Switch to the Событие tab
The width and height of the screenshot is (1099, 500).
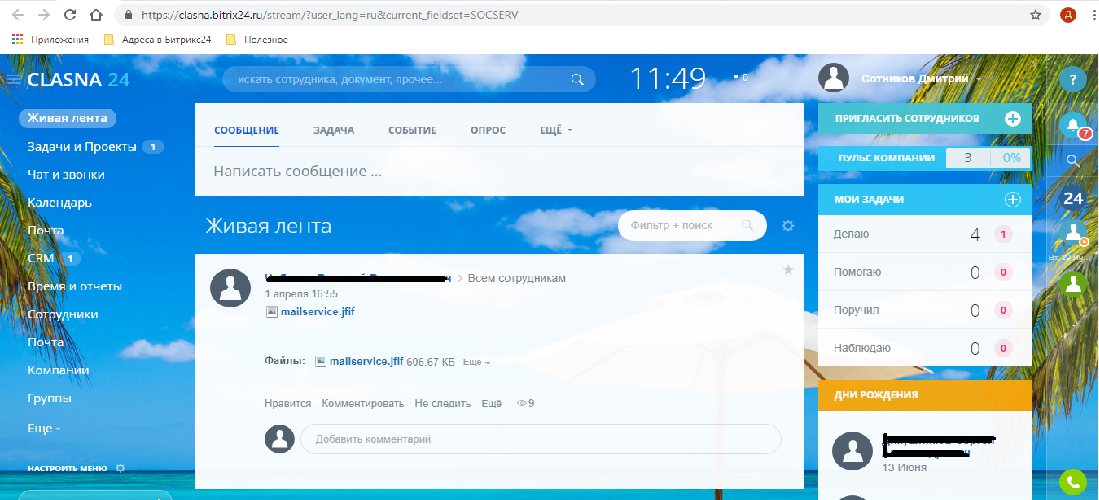point(412,130)
